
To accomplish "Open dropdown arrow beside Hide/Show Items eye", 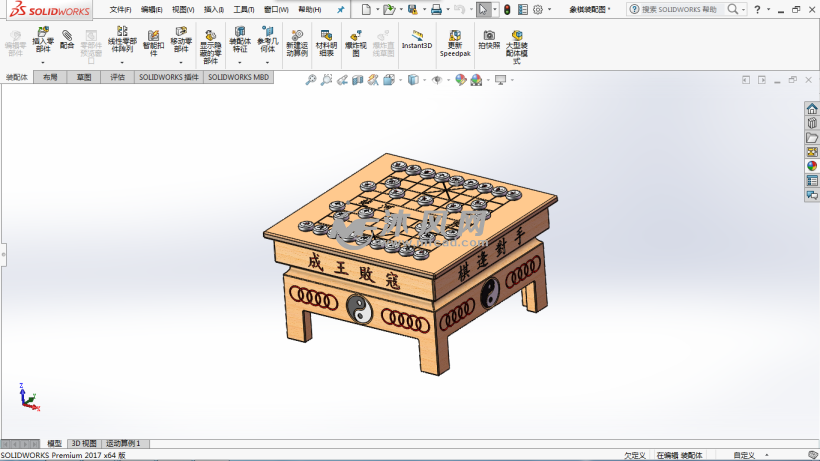I will pos(449,80).
